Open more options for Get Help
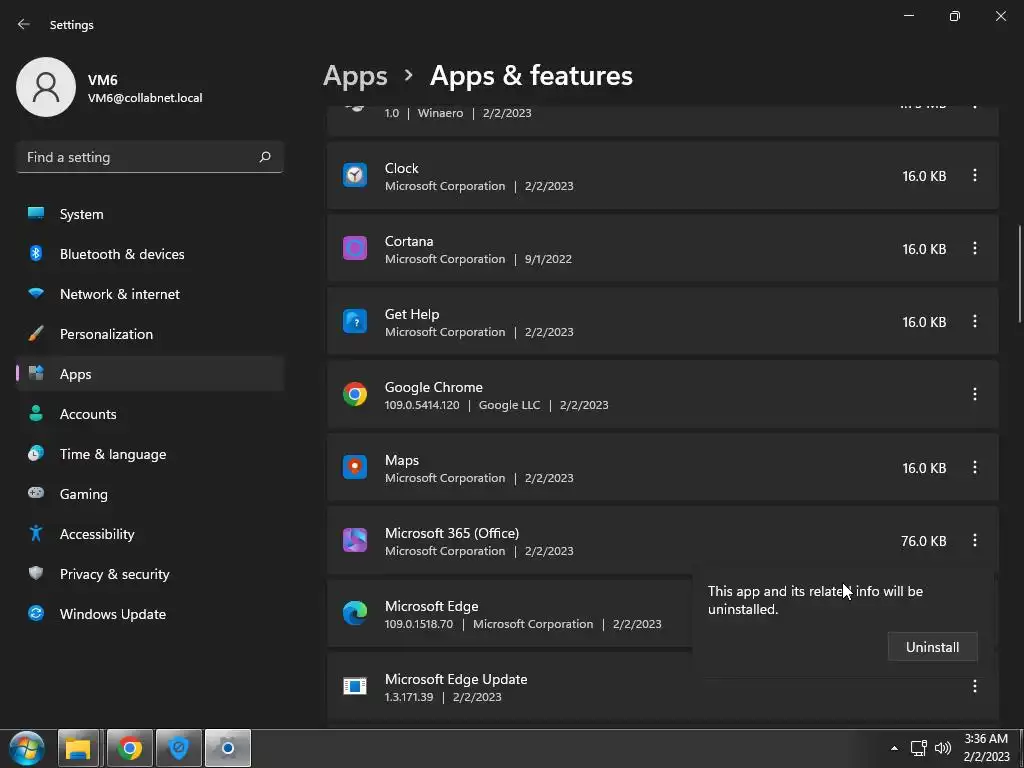1024x768 pixels. [974, 321]
